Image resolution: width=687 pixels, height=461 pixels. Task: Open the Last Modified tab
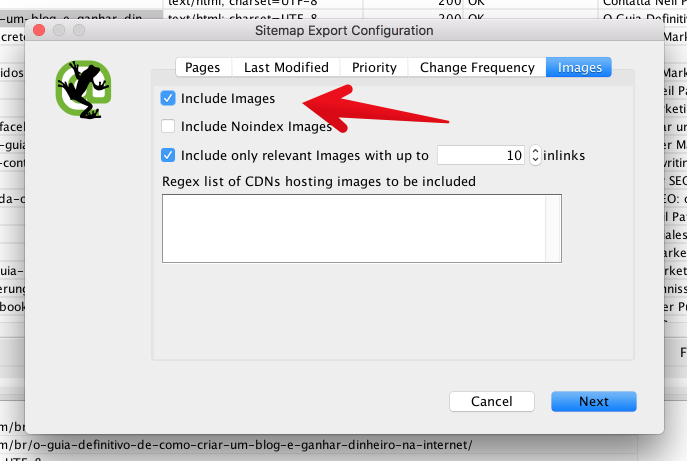click(286, 67)
